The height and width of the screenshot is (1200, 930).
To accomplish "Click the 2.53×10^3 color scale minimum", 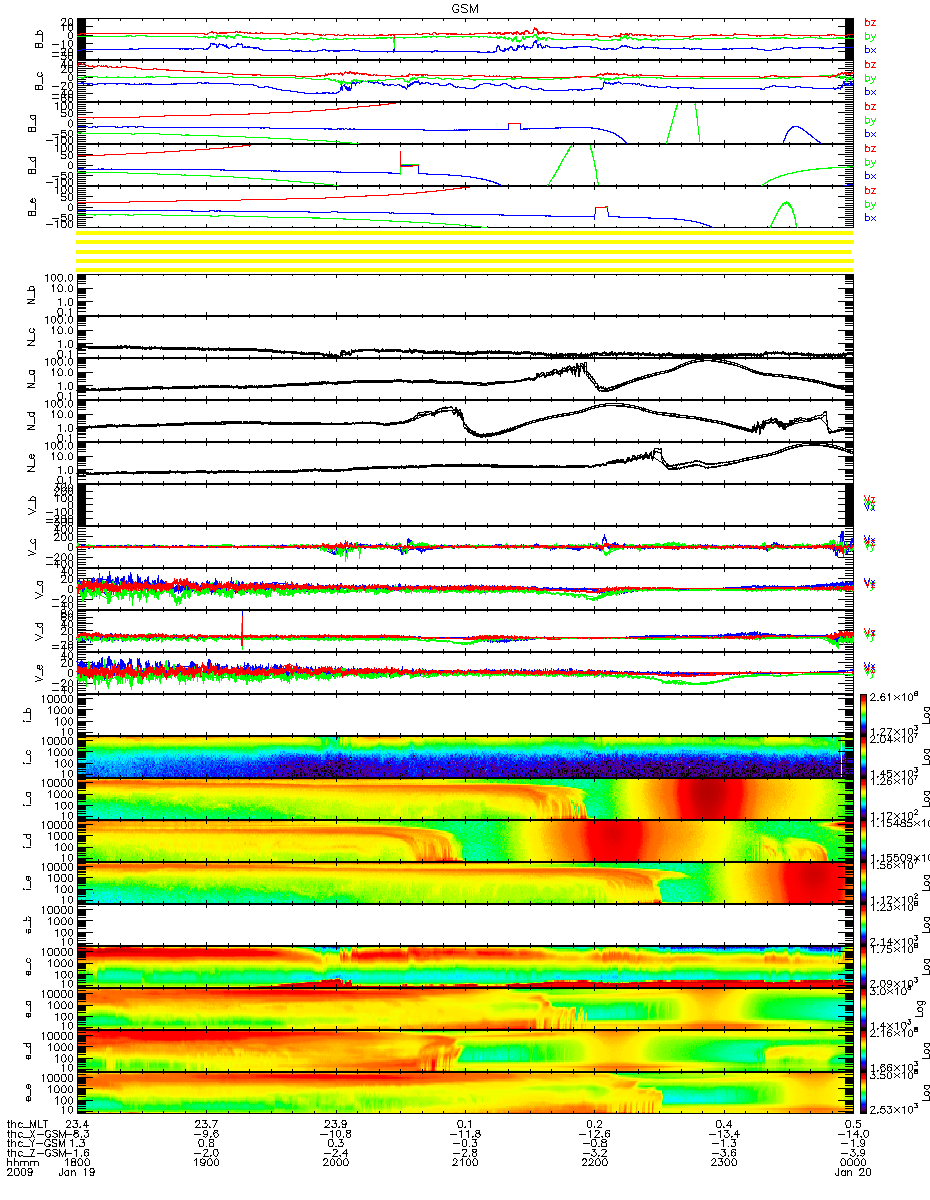I will tap(892, 1109).
